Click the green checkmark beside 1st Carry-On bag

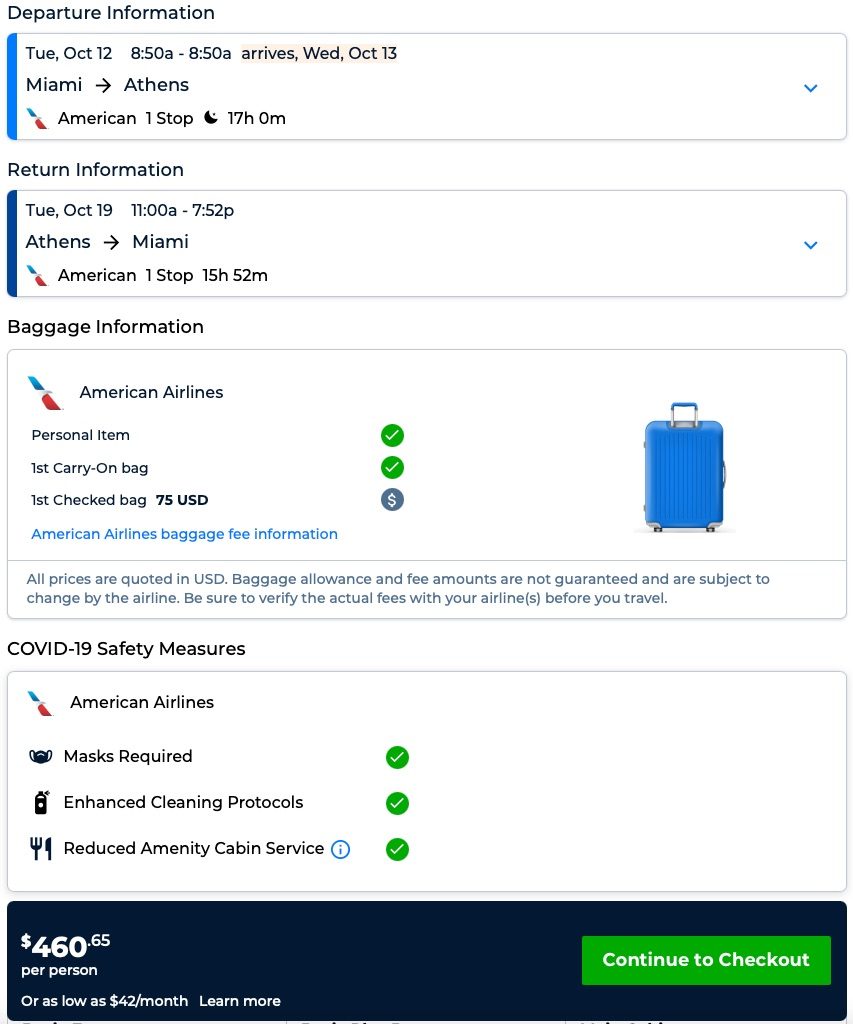(392, 467)
